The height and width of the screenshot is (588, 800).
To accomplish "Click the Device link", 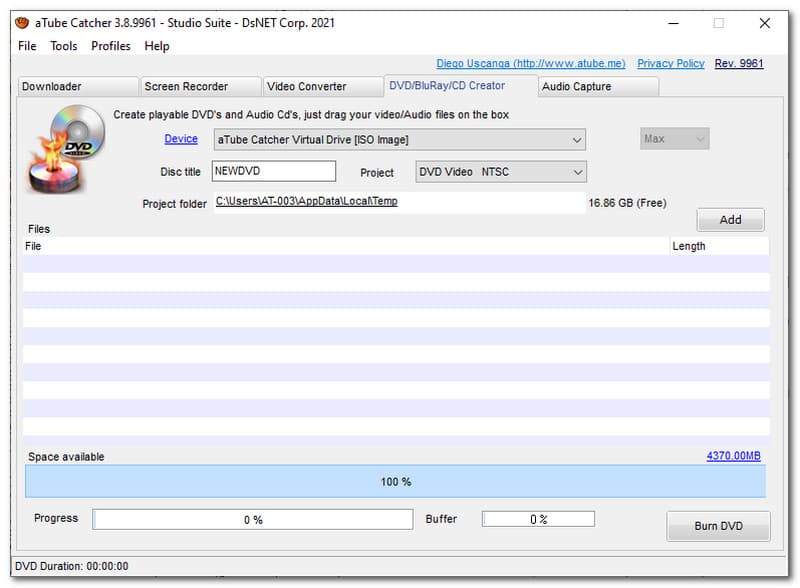I will click(181, 139).
